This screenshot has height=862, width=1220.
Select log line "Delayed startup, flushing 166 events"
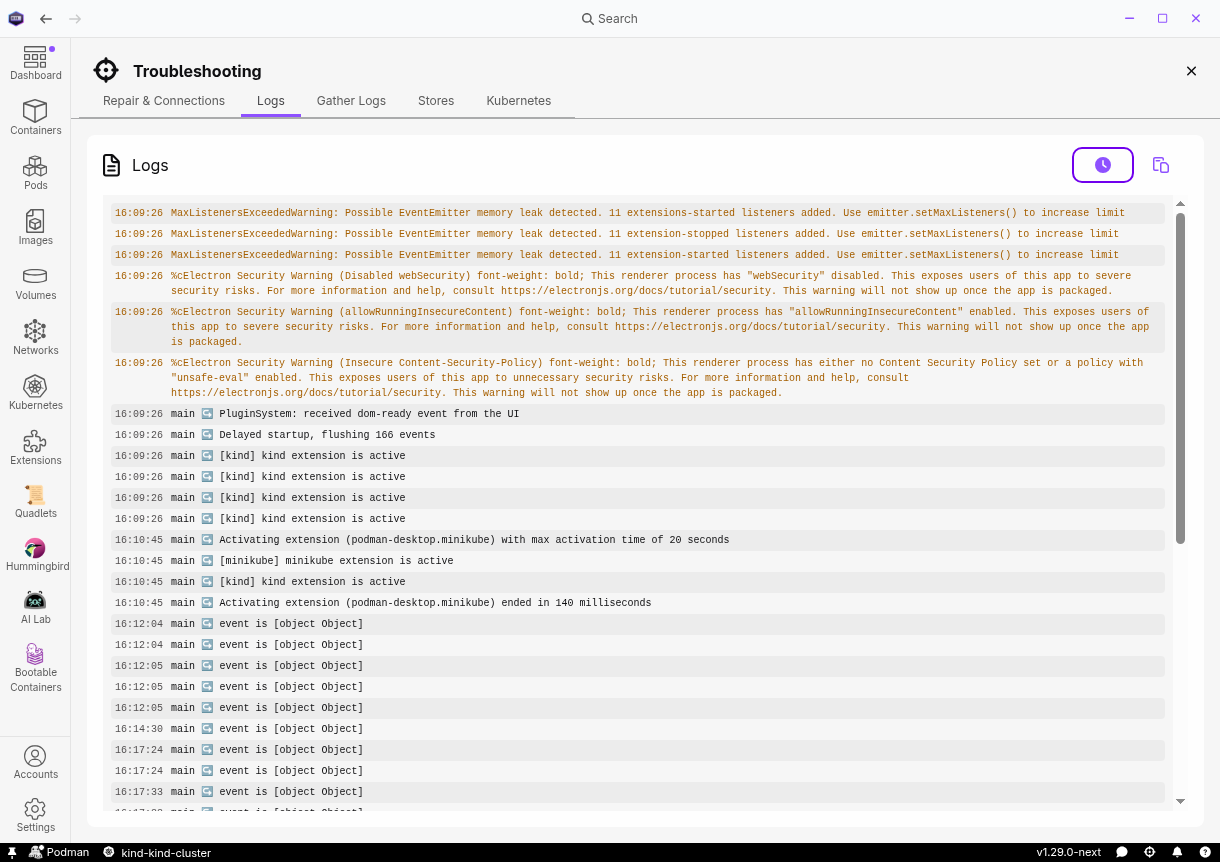638,435
